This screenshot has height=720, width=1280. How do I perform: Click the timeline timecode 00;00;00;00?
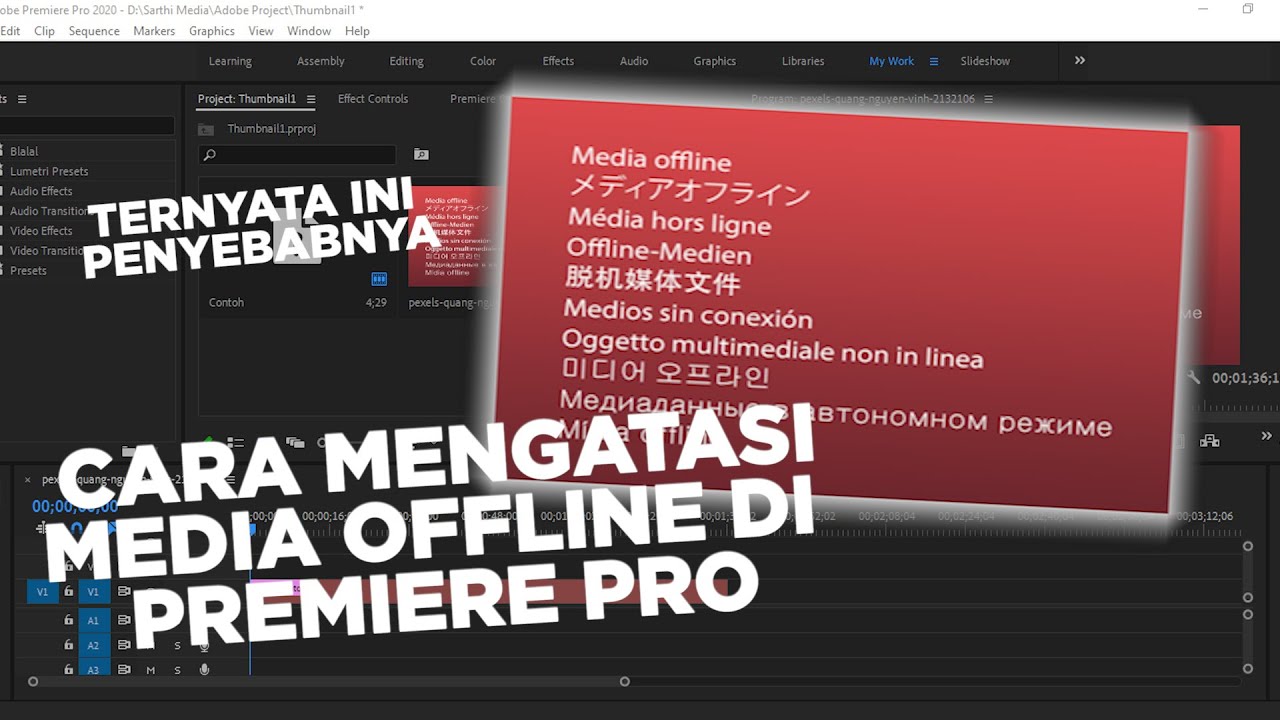coord(75,507)
